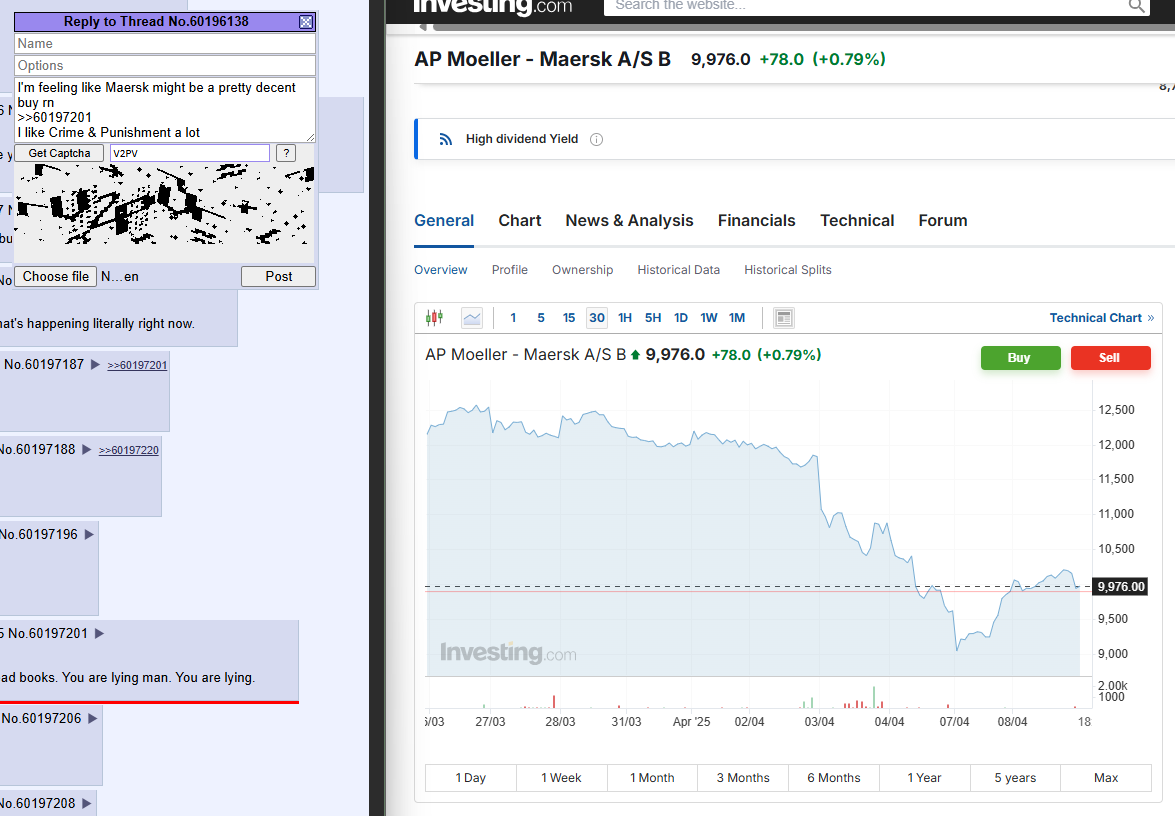Close the Reply to Thread dialog

pos(306,22)
